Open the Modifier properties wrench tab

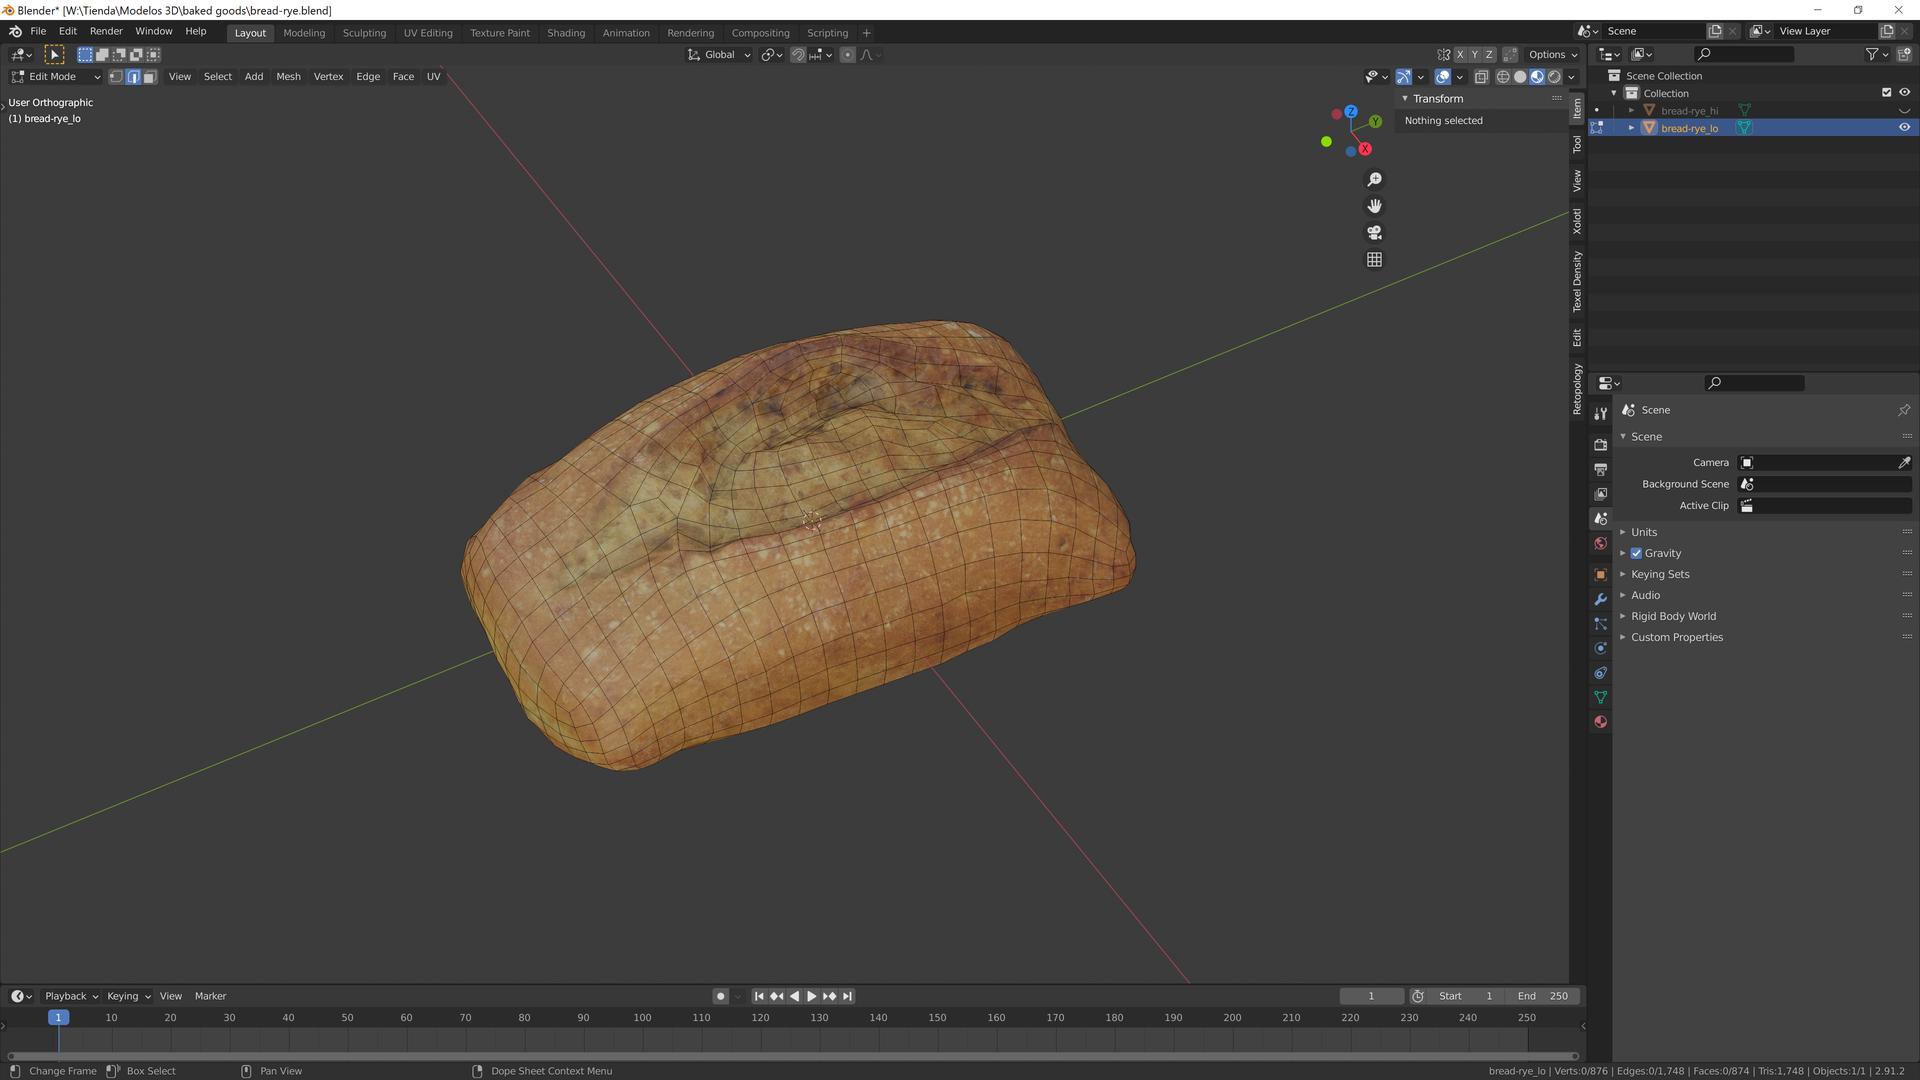[x=1600, y=599]
